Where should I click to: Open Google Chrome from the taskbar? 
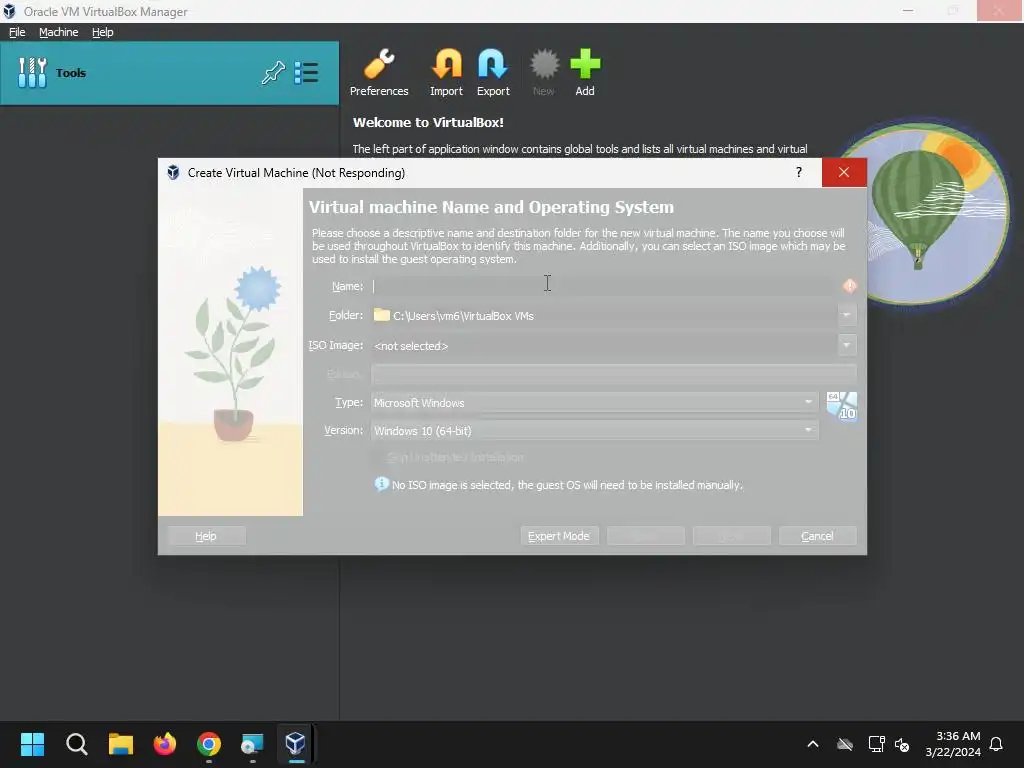209,744
